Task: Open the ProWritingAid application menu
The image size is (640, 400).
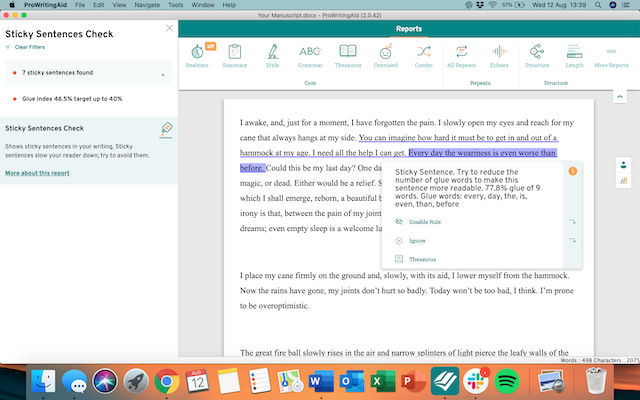Action: [45, 5]
